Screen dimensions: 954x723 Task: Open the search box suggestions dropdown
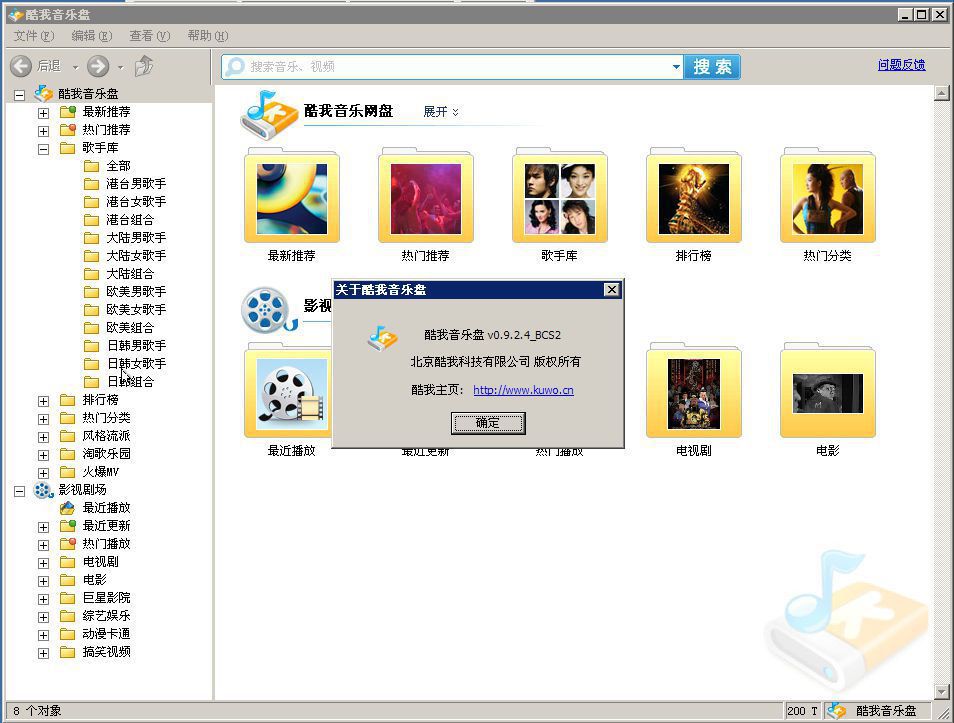[x=676, y=66]
